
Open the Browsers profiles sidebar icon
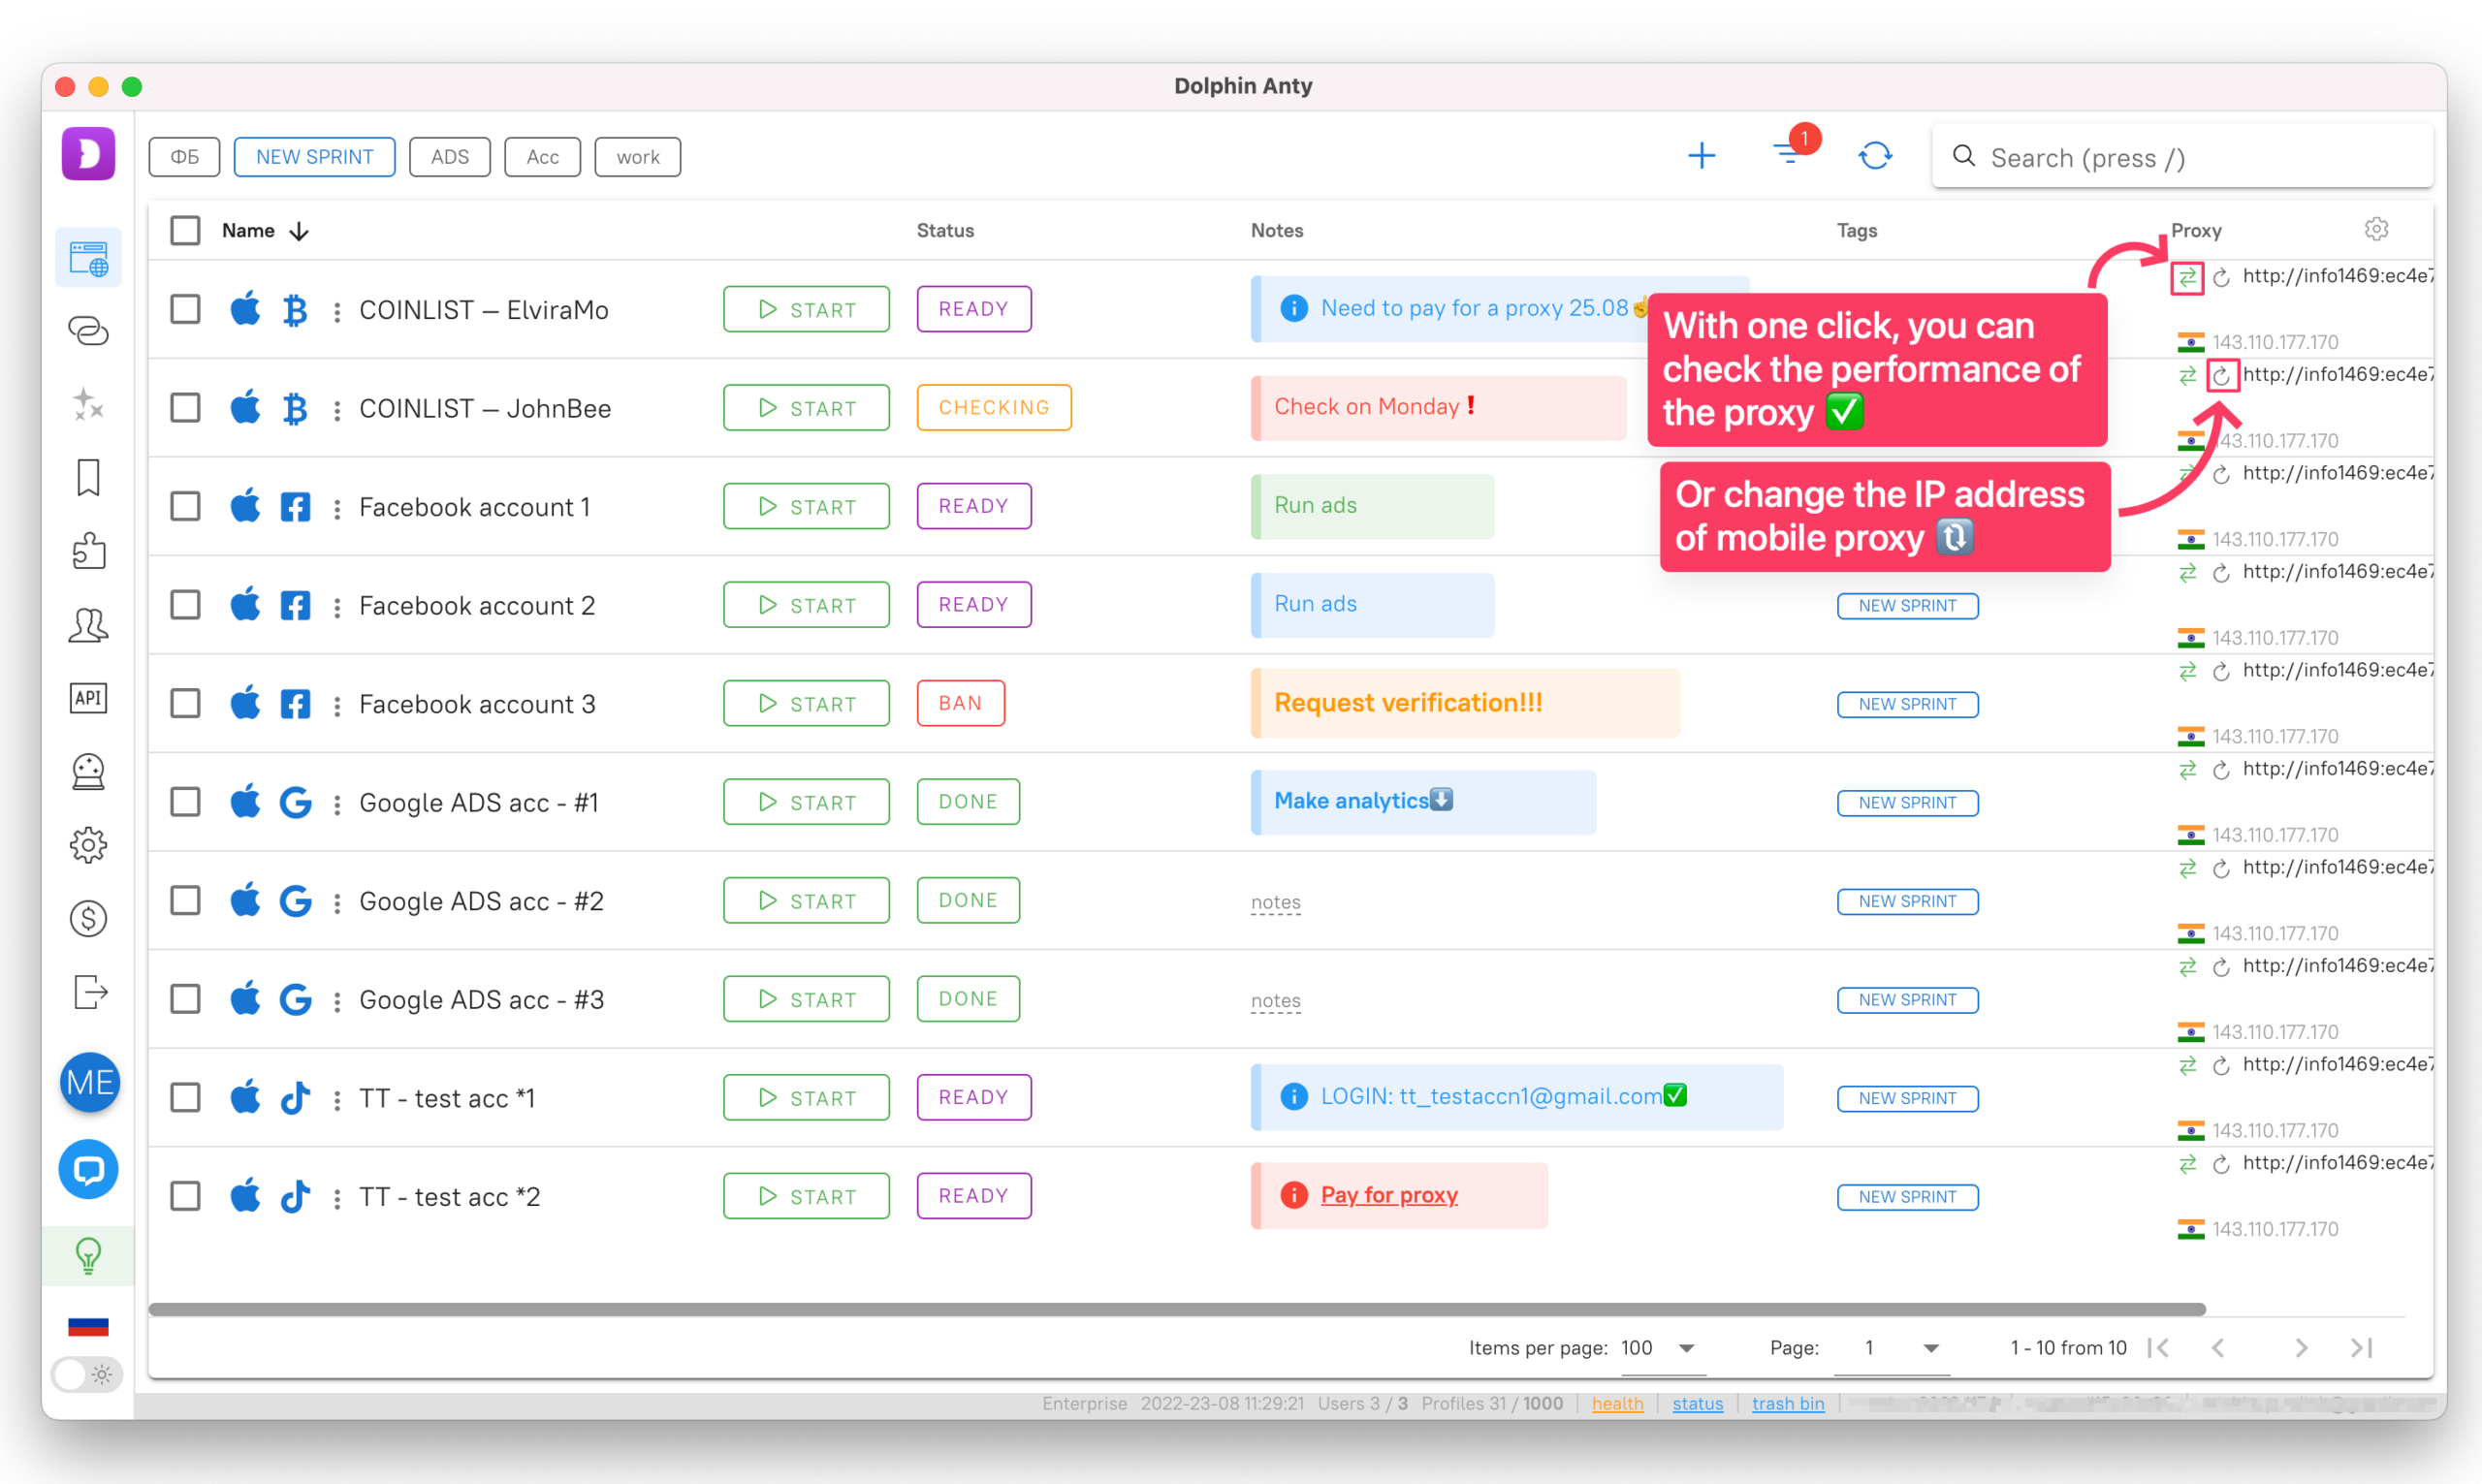coord(88,258)
